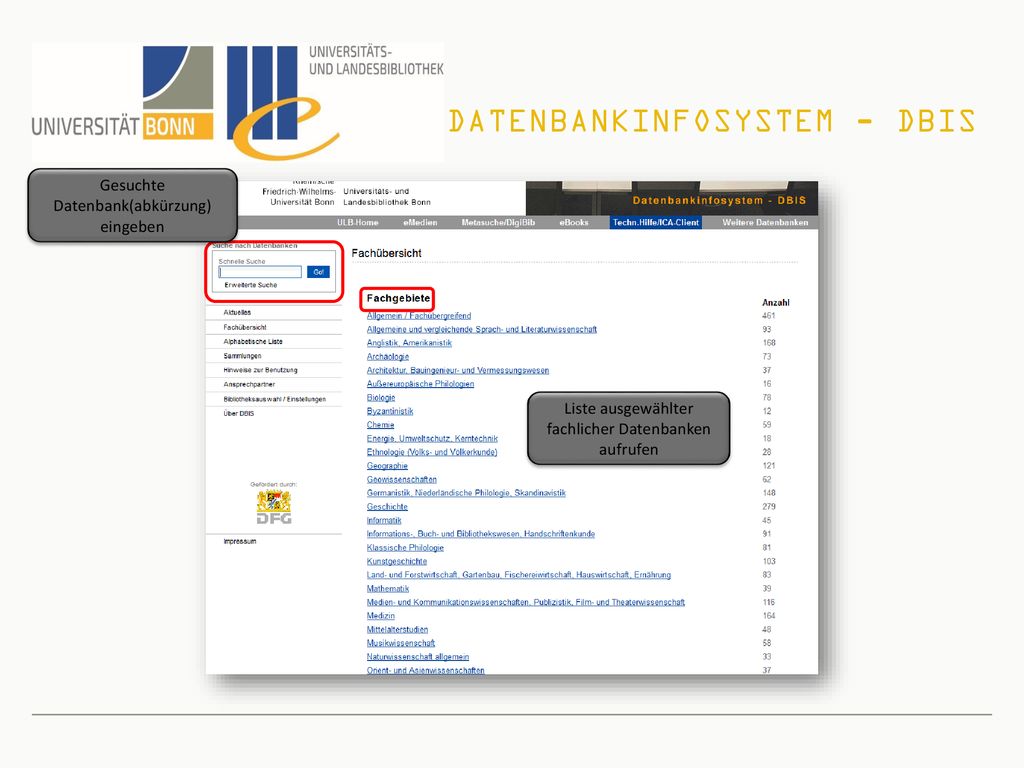The image size is (1024, 768).
Task: Open Bibliotheksauswahl / Einstellungen
Action: click(x=274, y=399)
